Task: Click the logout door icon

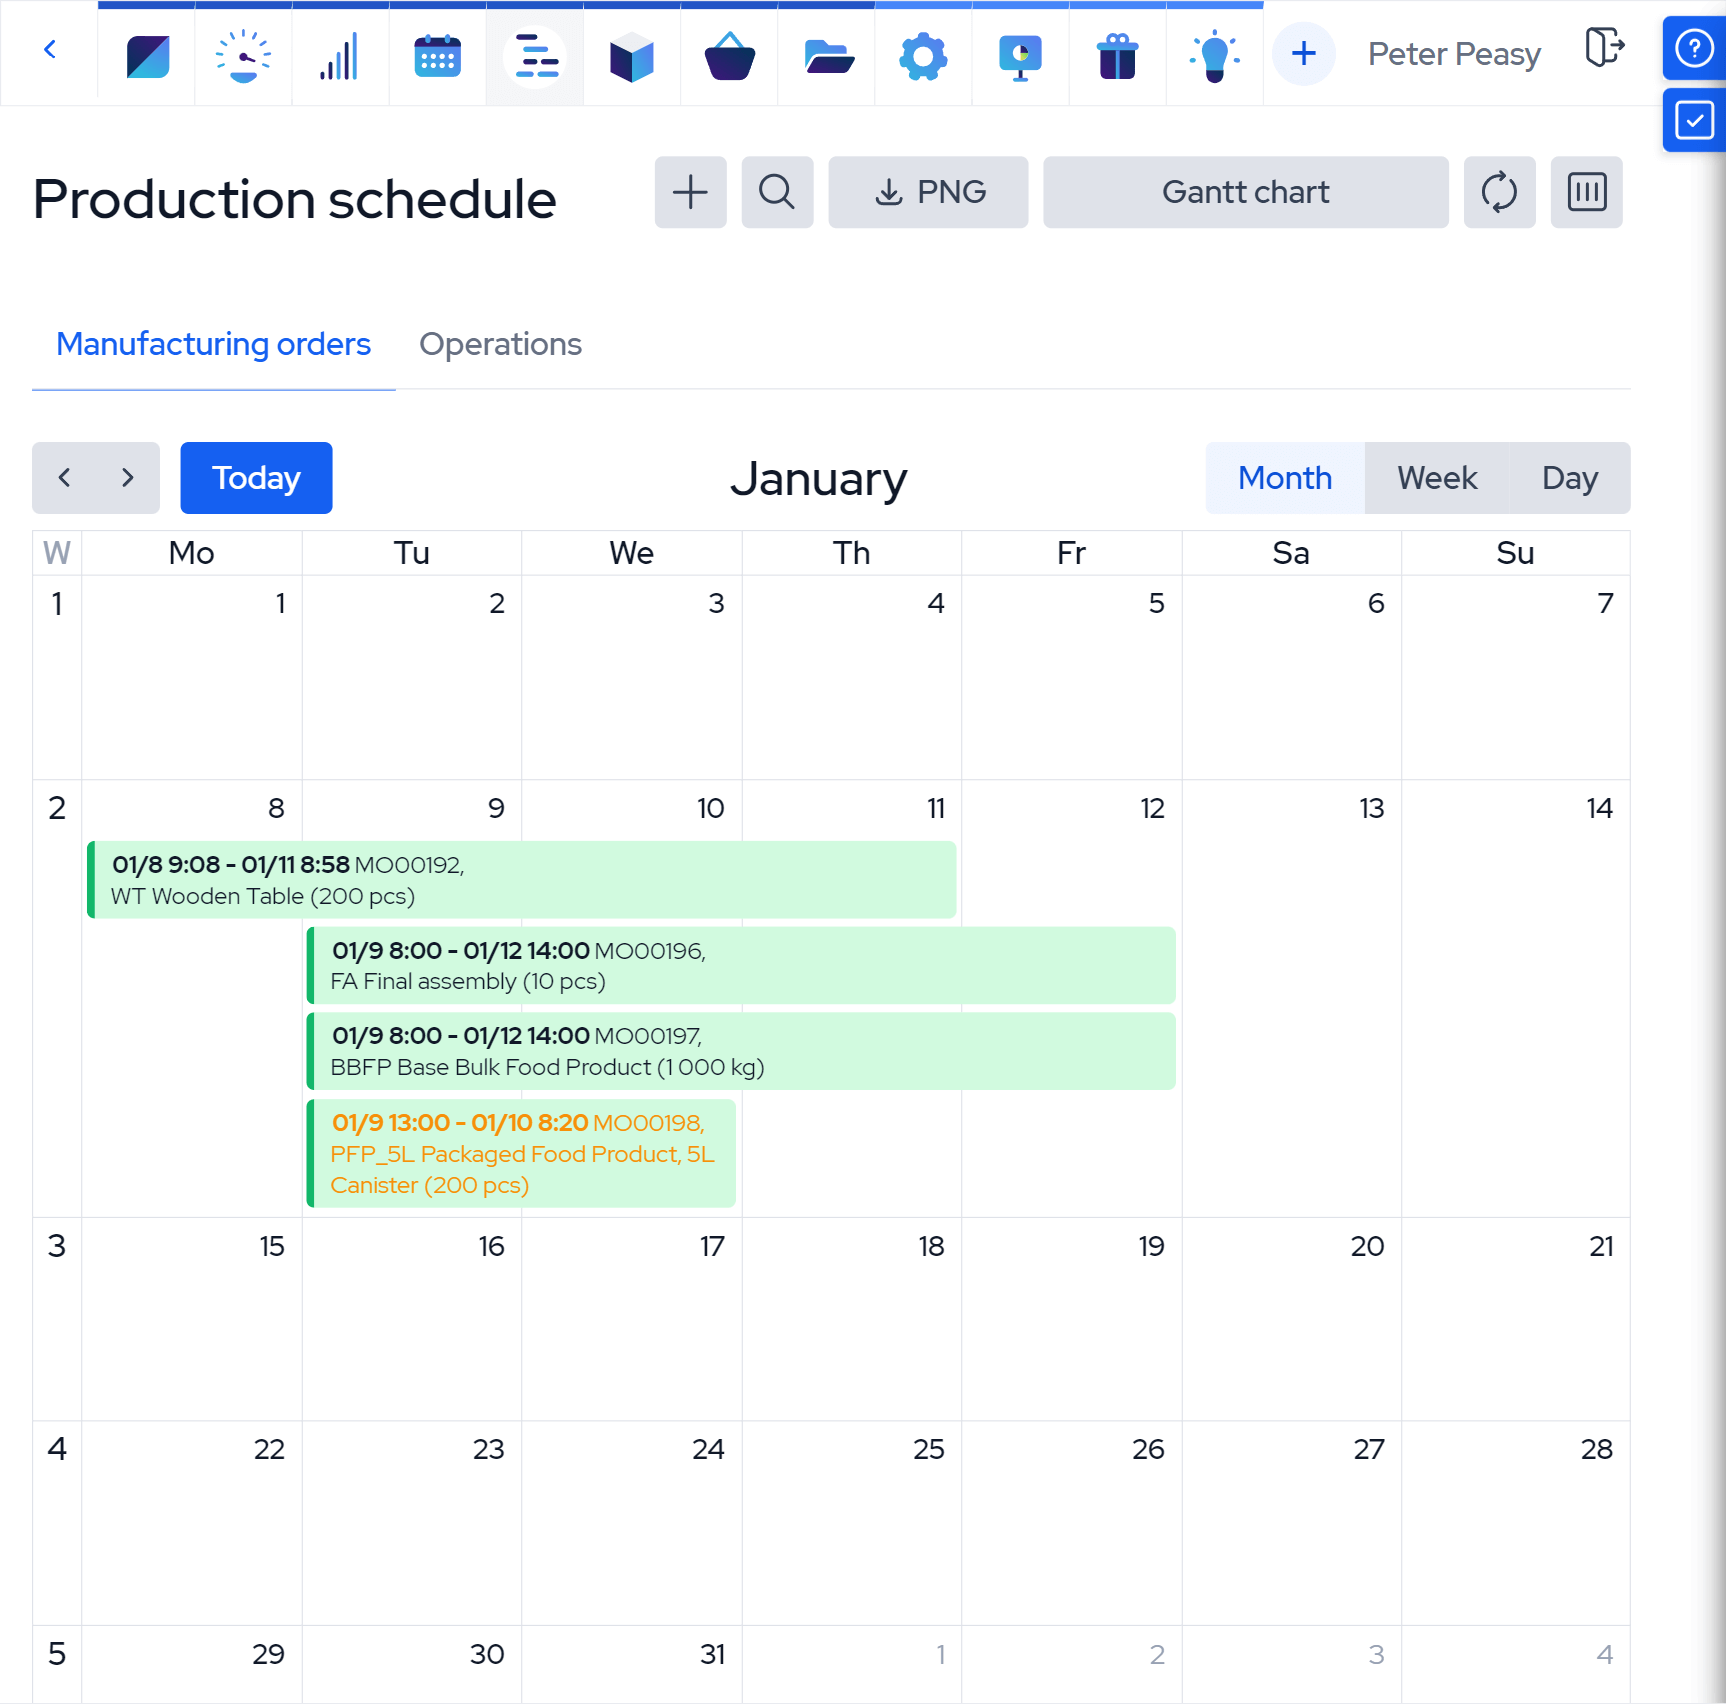Action: click(x=1604, y=48)
